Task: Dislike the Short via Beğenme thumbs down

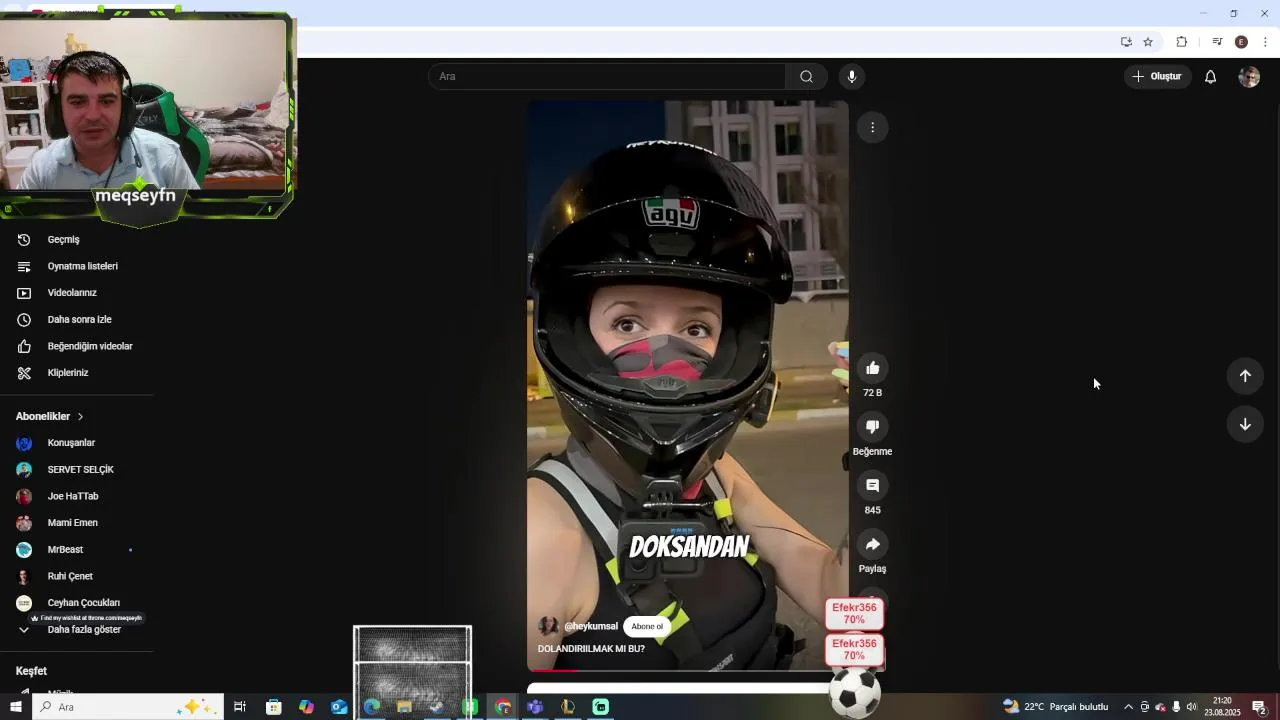Action: coord(872,427)
